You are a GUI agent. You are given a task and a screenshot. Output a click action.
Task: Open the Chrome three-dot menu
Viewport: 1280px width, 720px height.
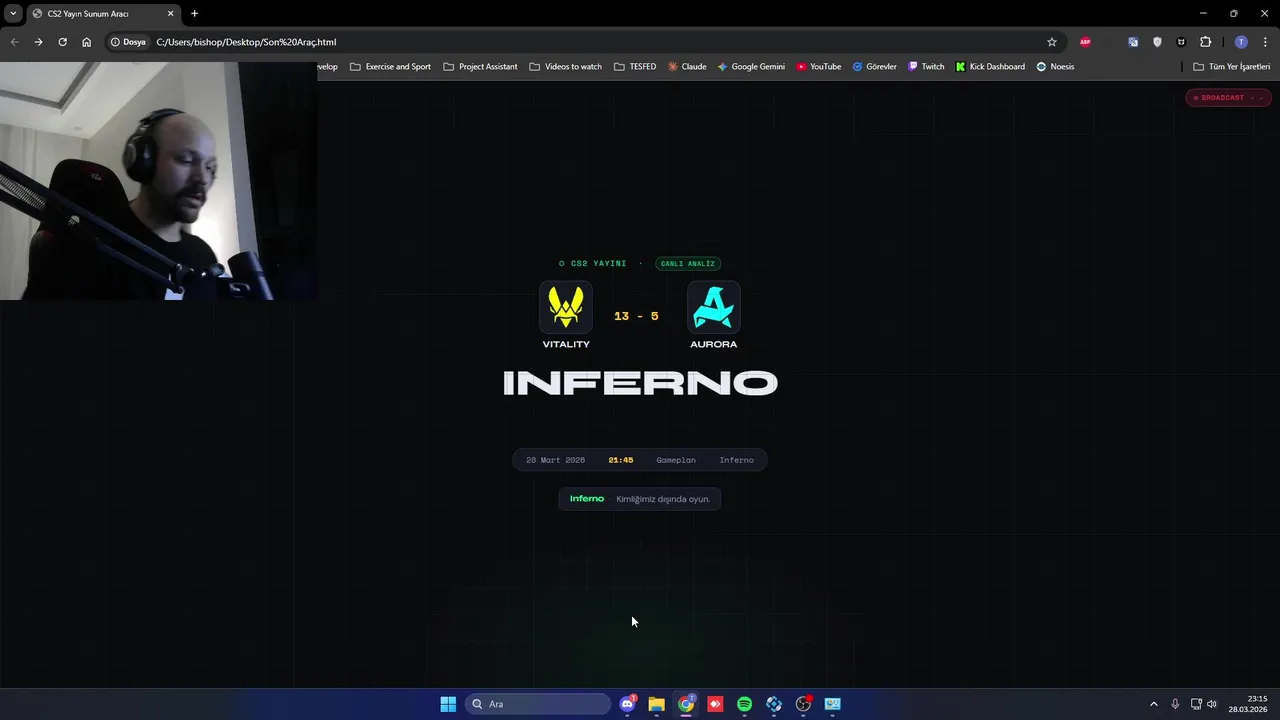1265,42
